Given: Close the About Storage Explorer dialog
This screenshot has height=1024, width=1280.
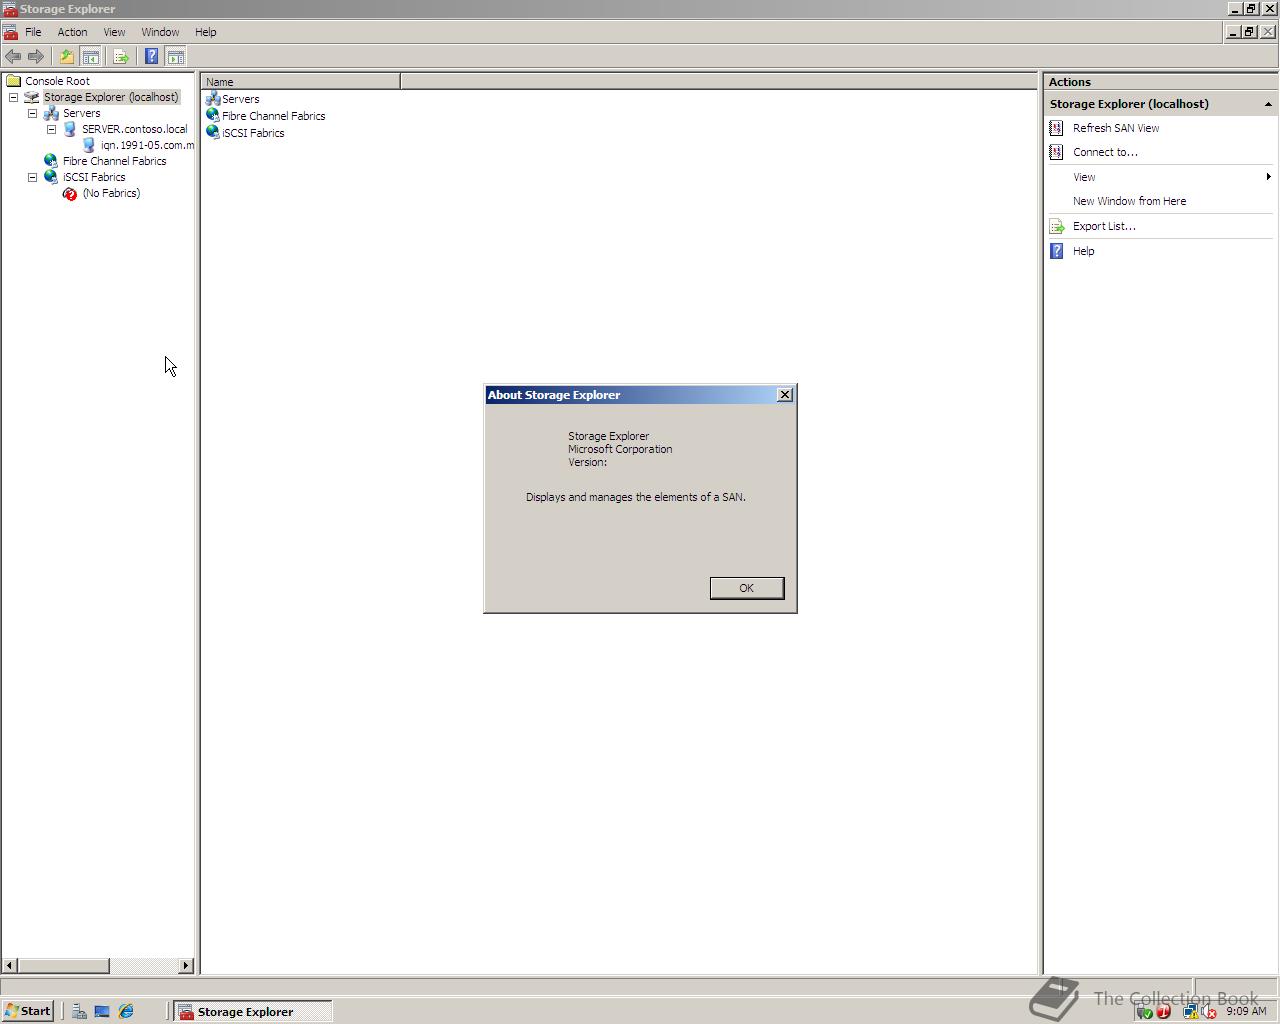Looking at the screenshot, I should [785, 395].
